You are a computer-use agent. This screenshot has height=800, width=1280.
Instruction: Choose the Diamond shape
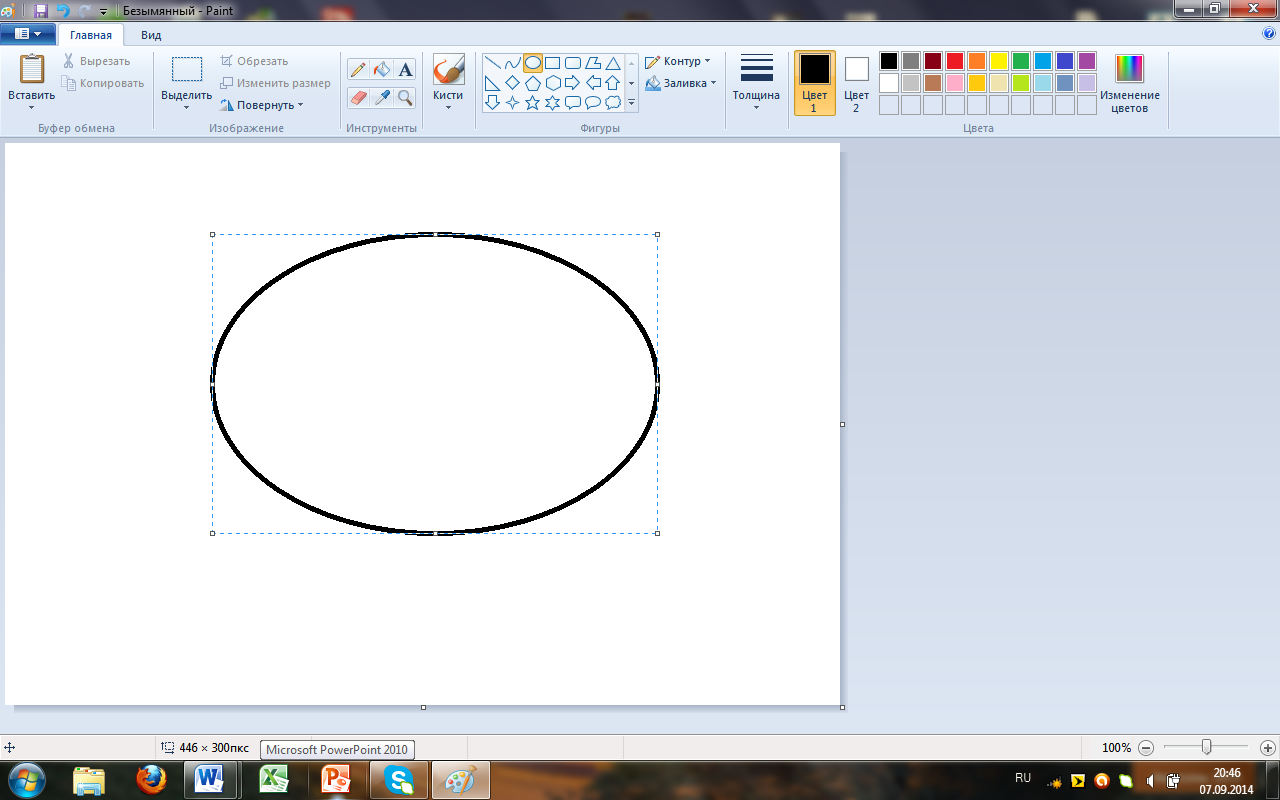coord(512,83)
